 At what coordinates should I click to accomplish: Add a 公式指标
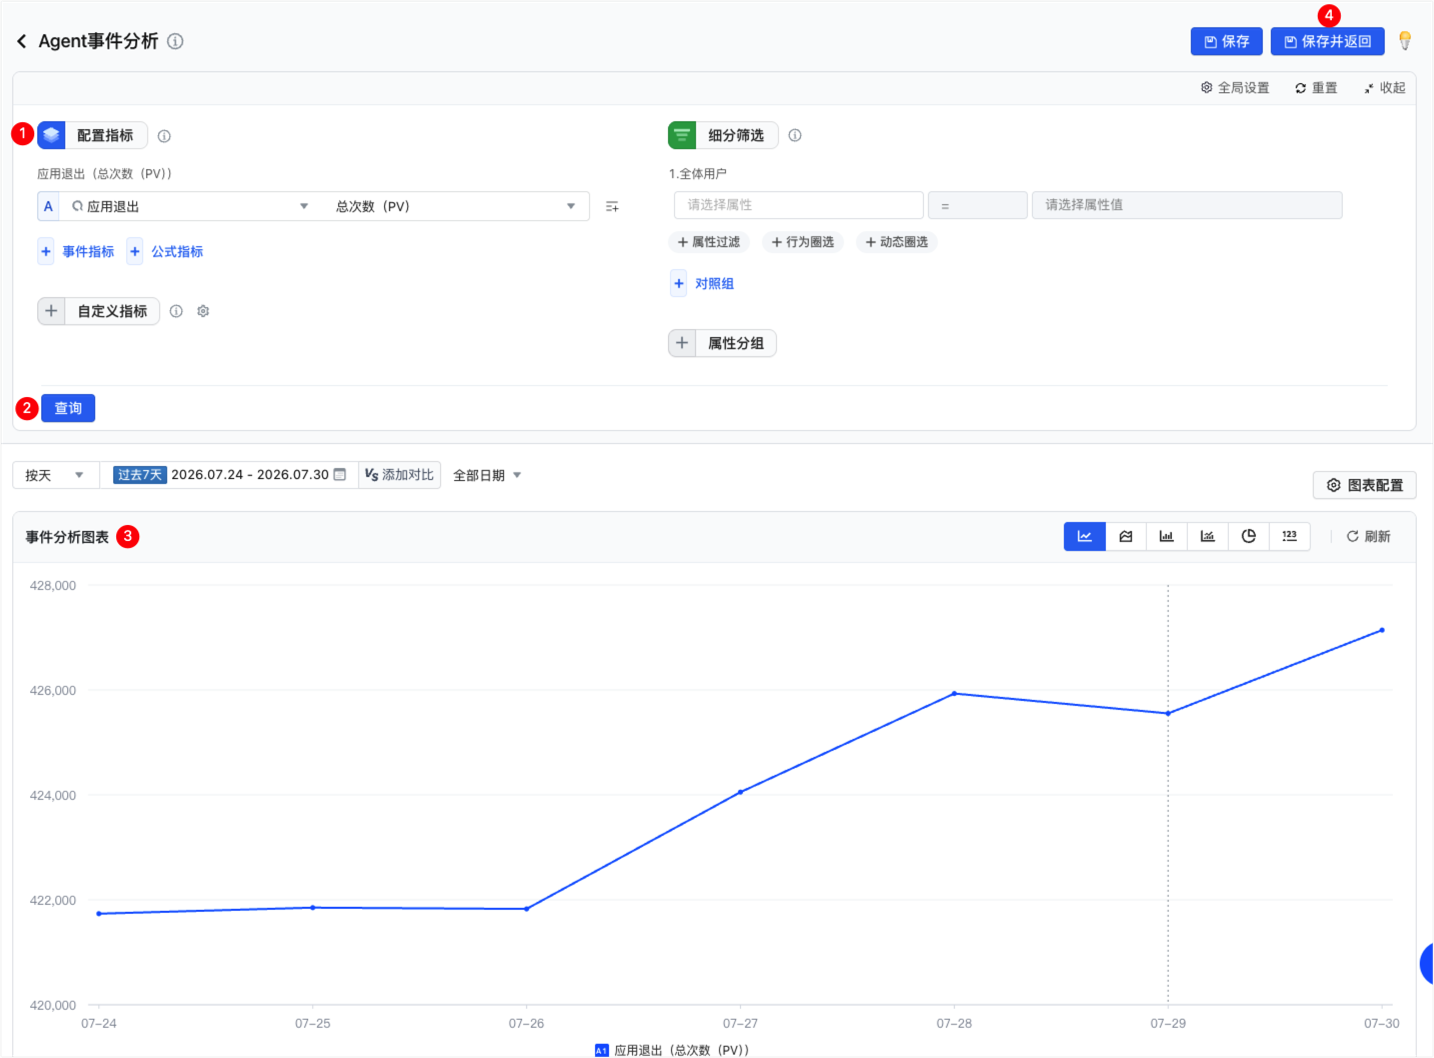pos(166,251)
